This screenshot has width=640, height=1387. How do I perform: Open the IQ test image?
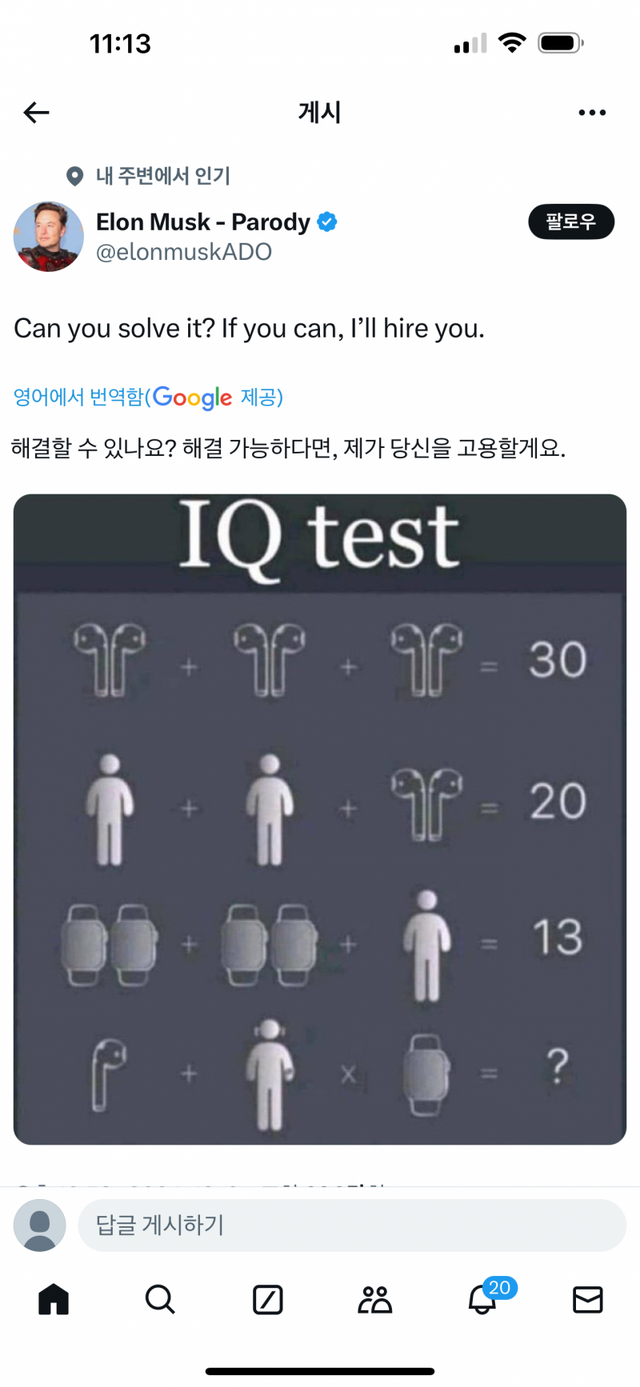coord(320,818)
